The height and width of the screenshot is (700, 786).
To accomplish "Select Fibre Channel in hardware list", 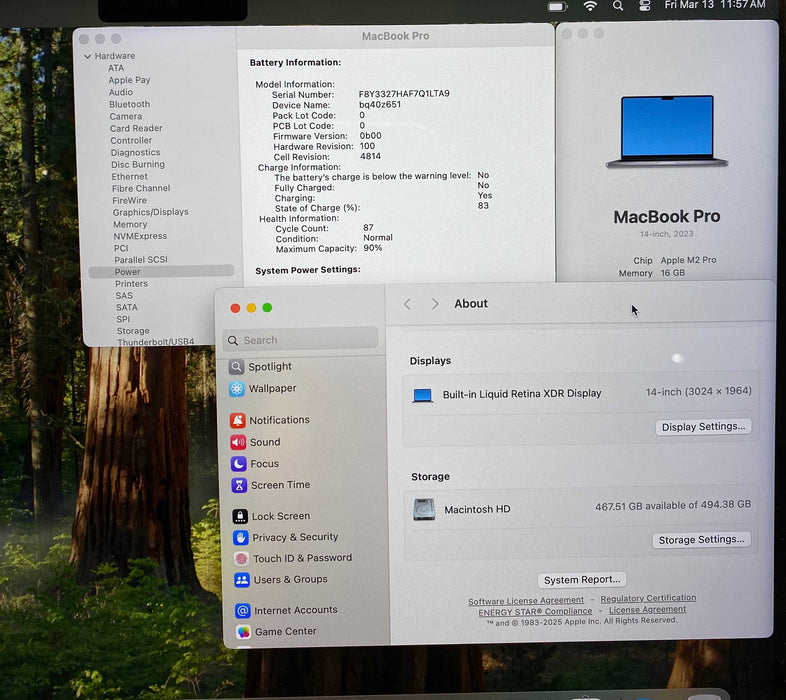I will click(x=141, y=189).
